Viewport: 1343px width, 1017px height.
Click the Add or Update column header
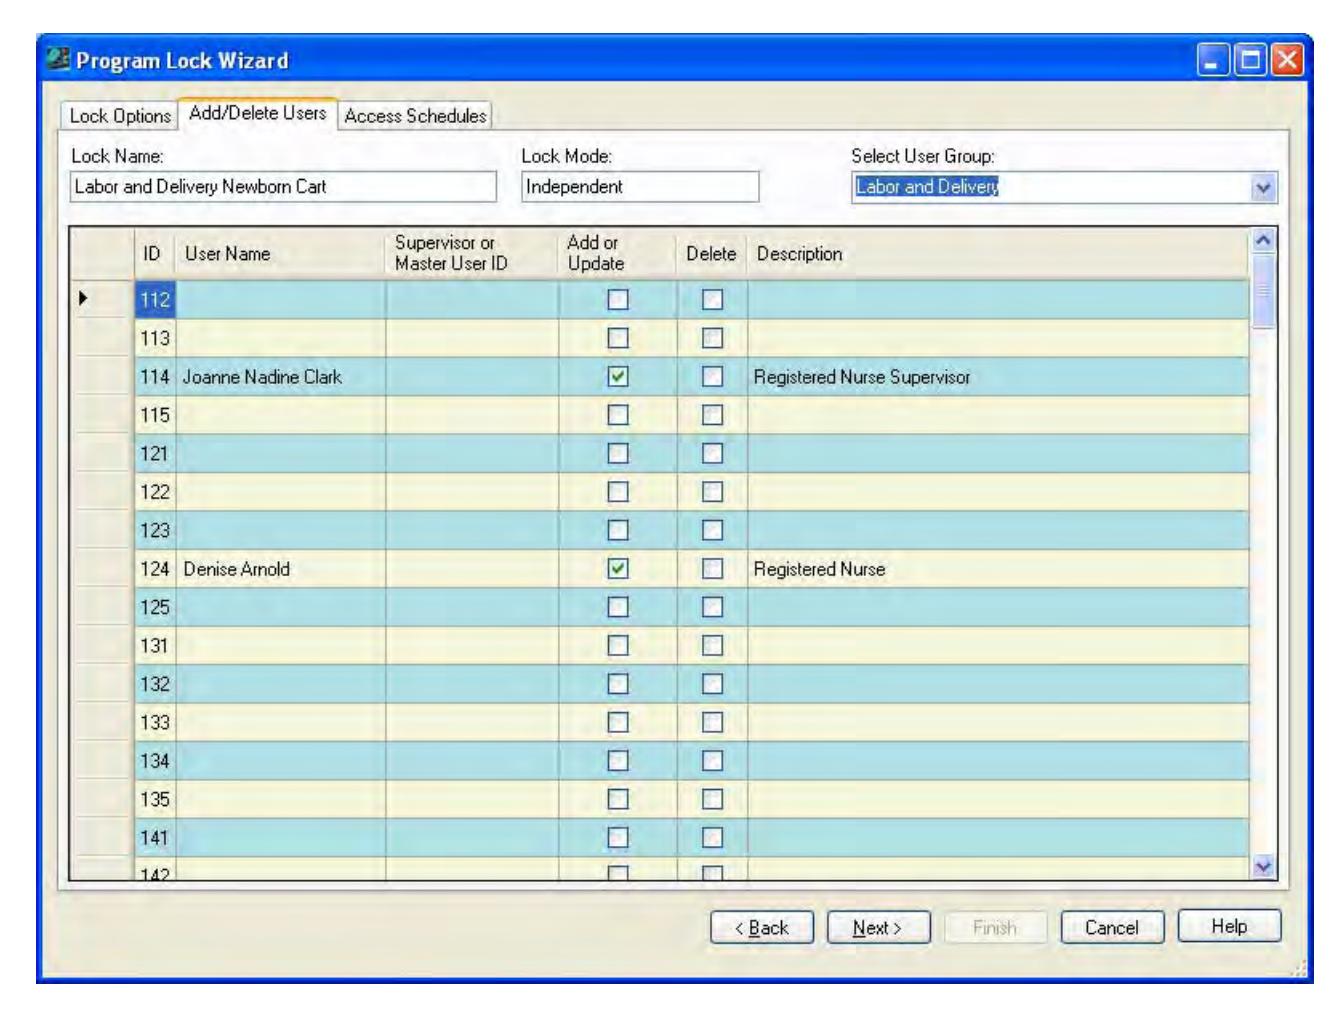(x=618, y=254)
